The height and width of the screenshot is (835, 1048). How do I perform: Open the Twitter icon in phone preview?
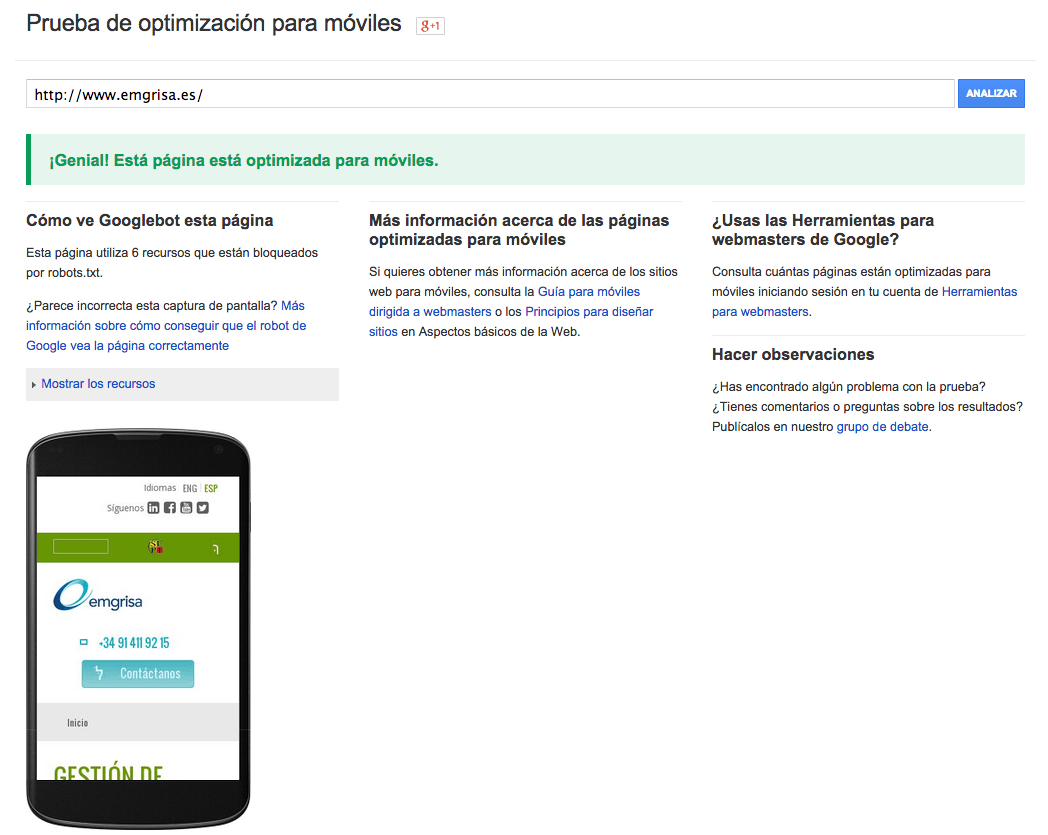(202, 508)
